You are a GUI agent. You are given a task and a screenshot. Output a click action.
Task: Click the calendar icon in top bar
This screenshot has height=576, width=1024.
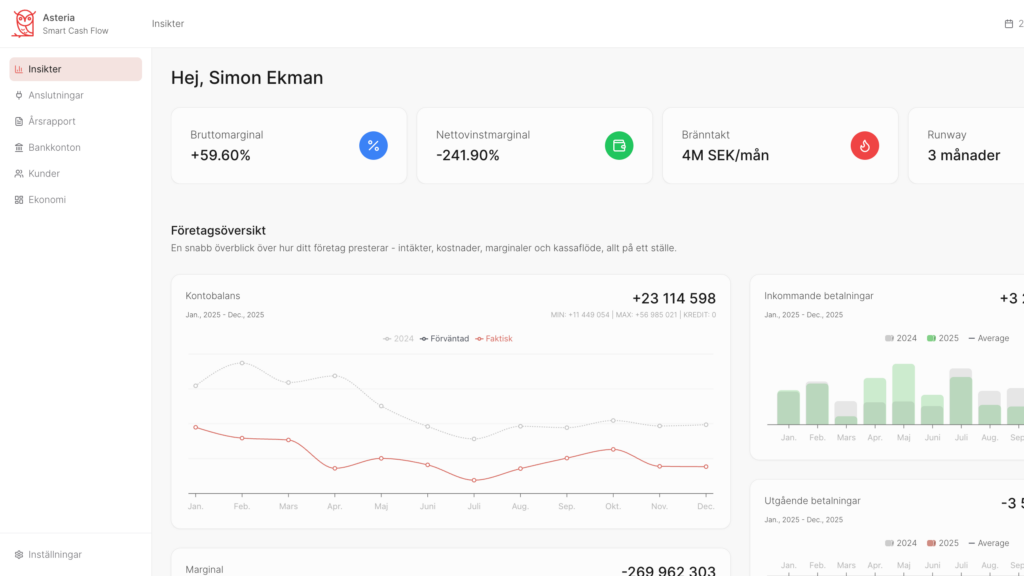pyautogui.click(x=1009, y=24)
